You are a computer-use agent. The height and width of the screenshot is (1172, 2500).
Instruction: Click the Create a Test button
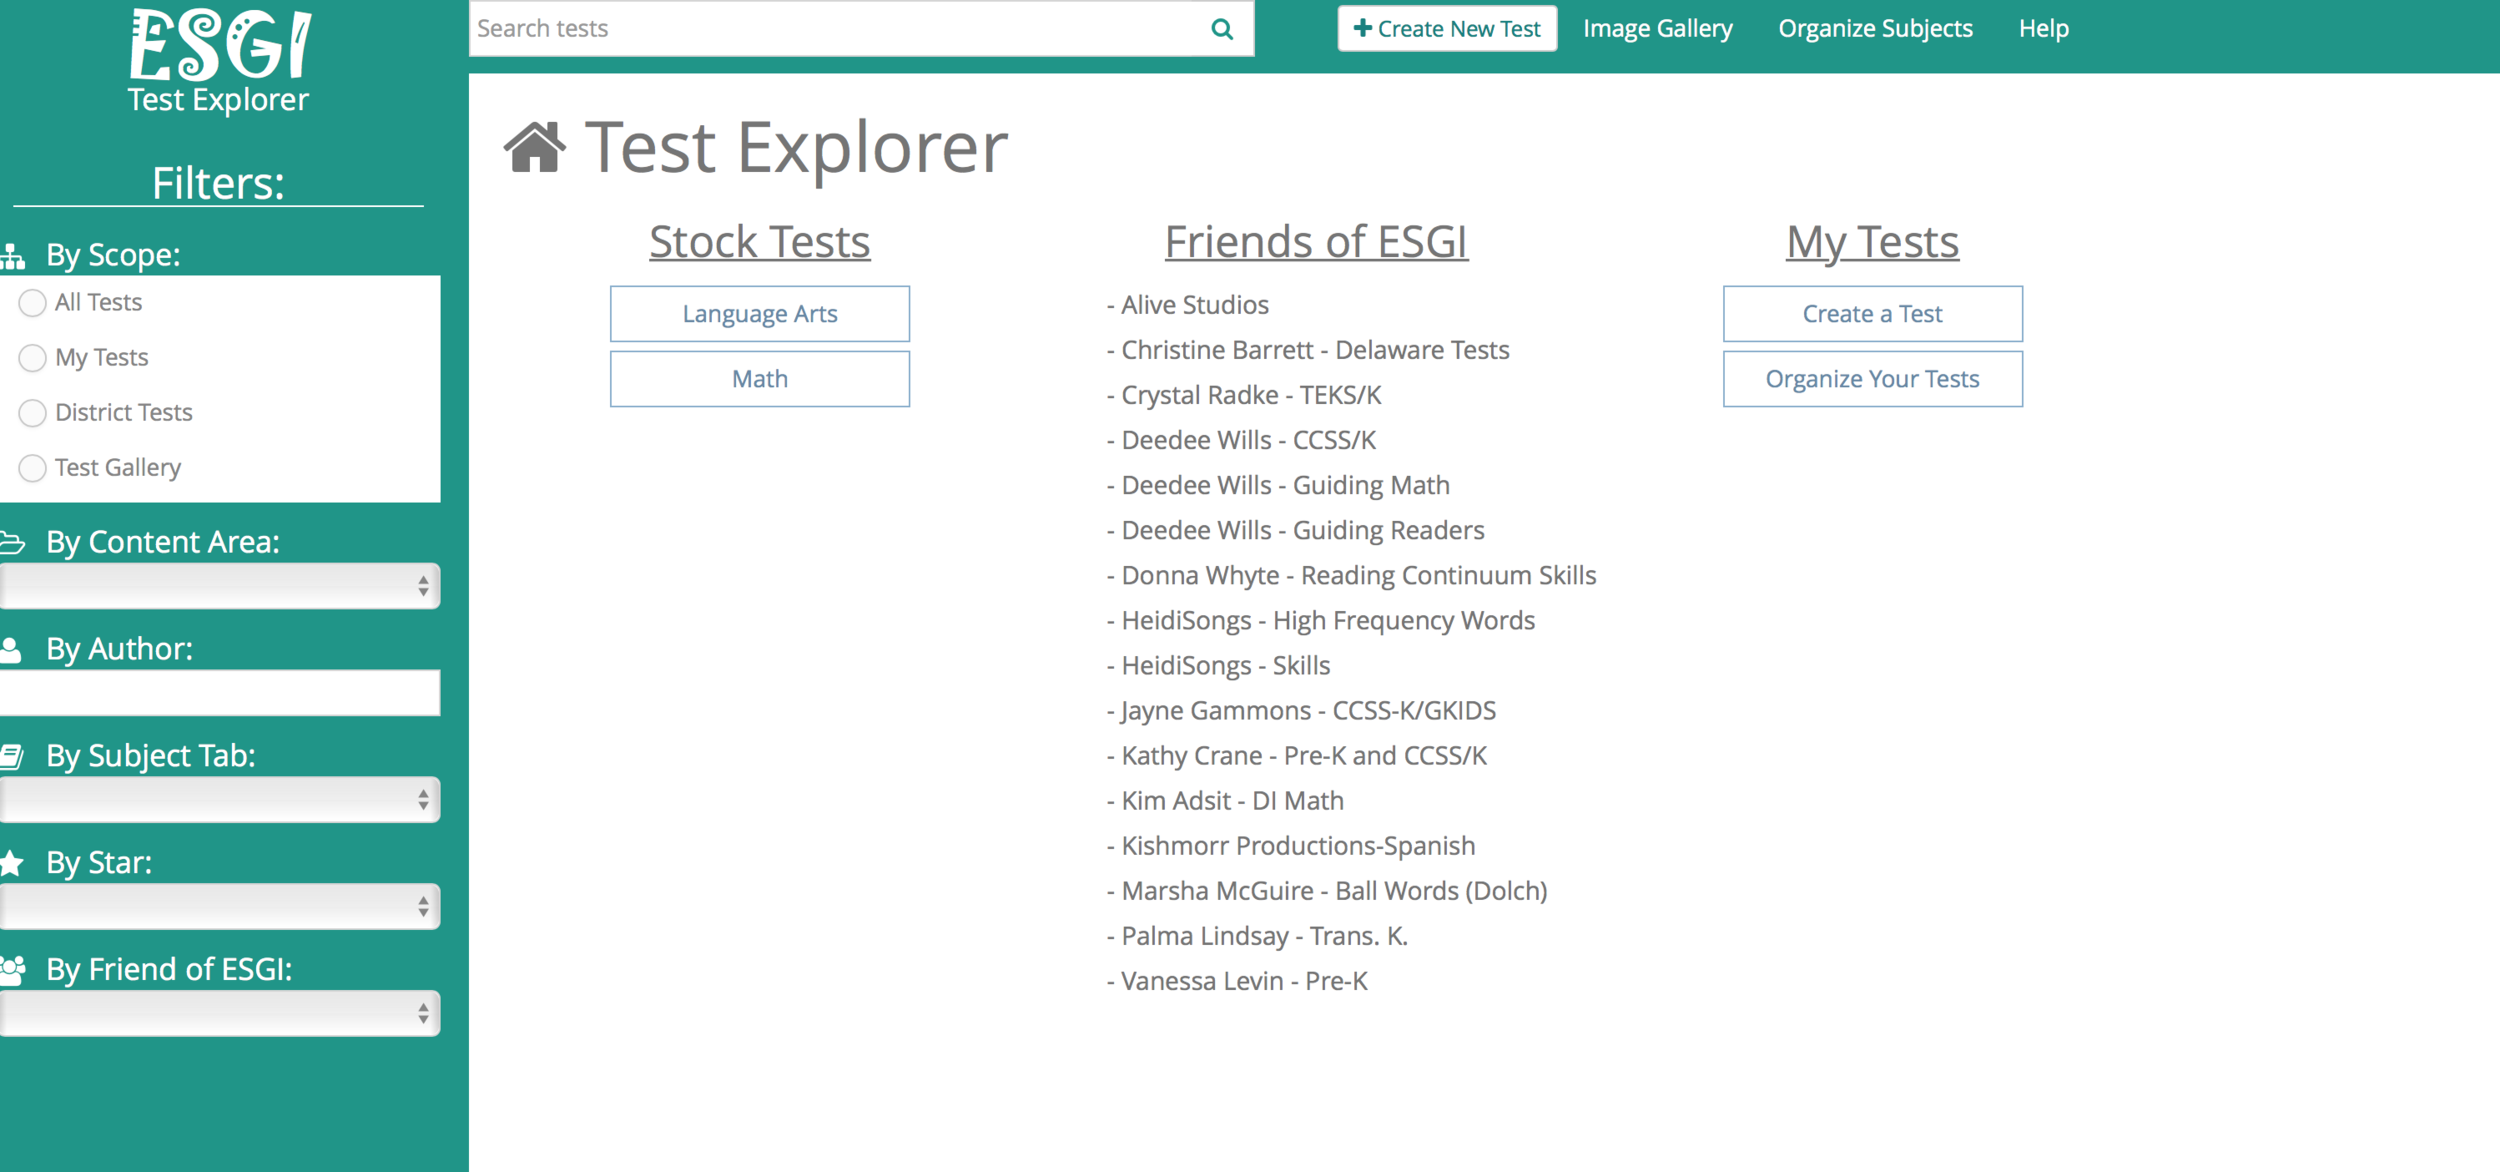coord(1872,314)
